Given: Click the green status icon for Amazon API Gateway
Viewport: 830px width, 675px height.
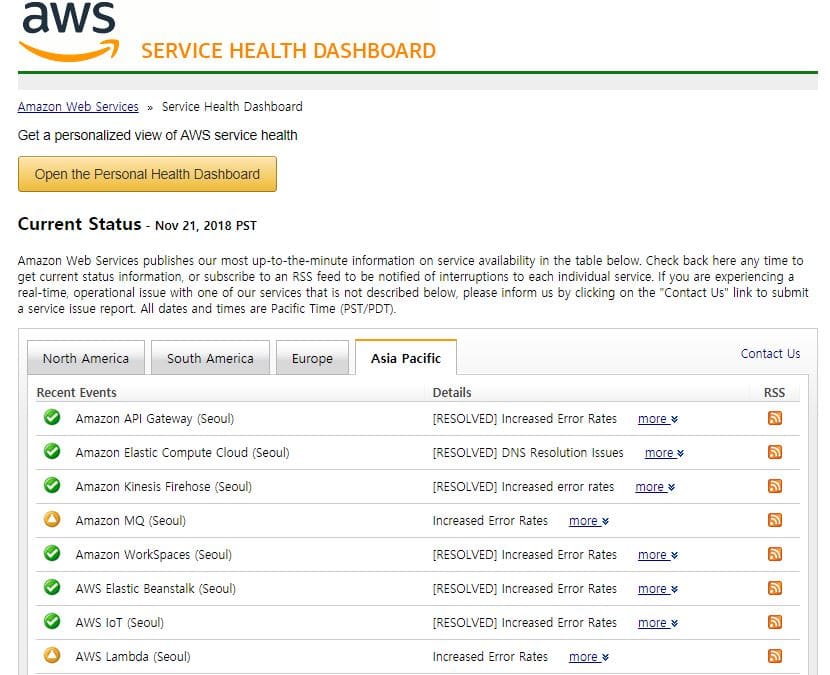Looking at the screenshot, I should pos(52,417).
